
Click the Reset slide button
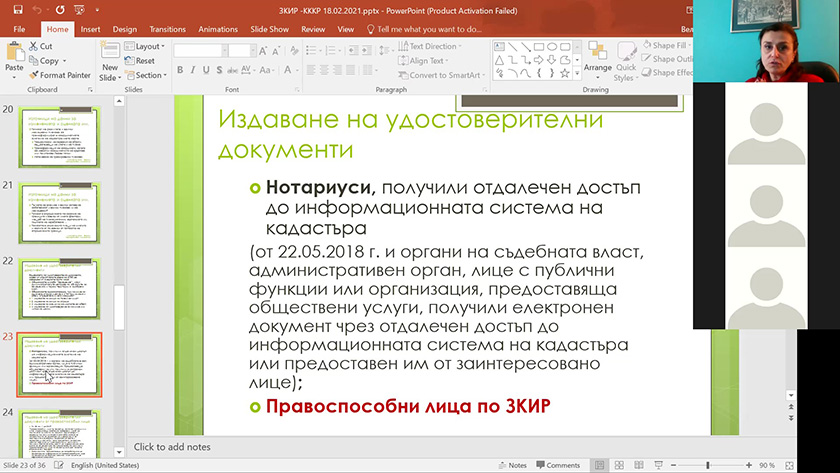point(144,61)
